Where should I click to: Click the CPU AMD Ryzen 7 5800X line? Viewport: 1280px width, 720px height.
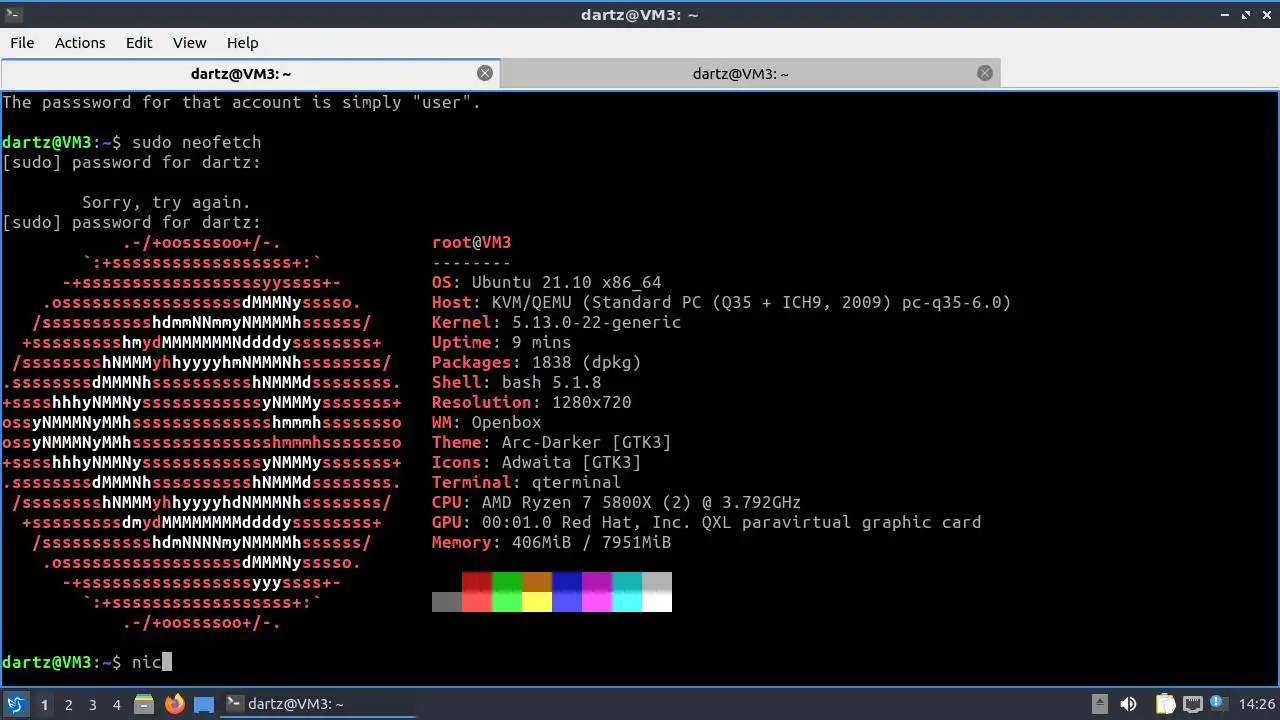click(617, 502)
